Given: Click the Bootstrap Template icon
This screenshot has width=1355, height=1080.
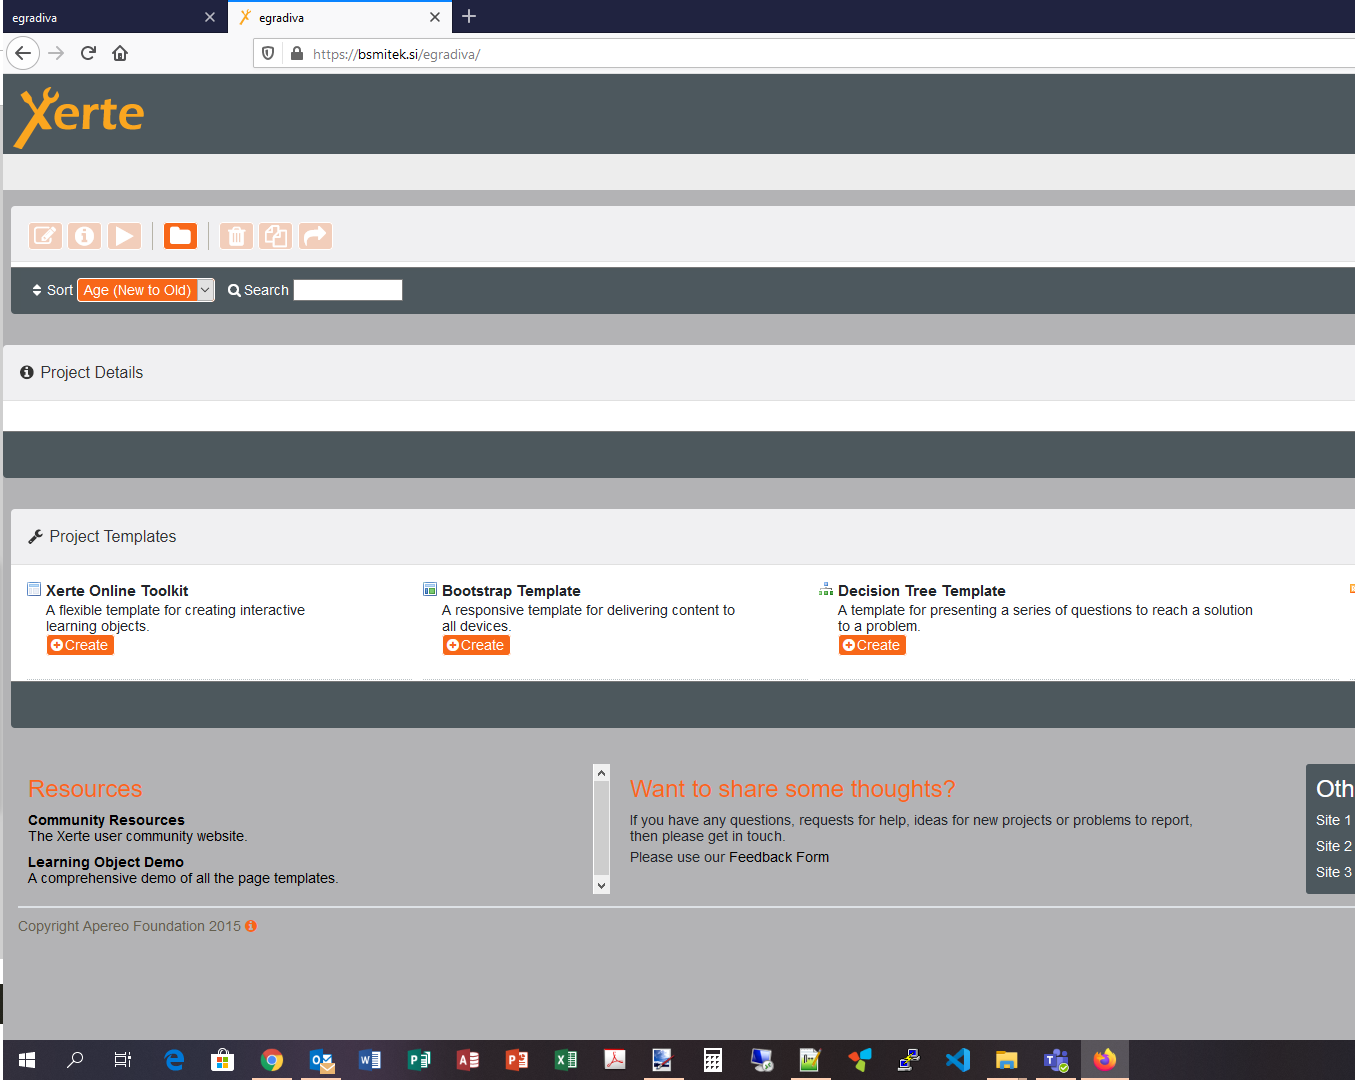Looking at the screenshot, I should point(430,590).
